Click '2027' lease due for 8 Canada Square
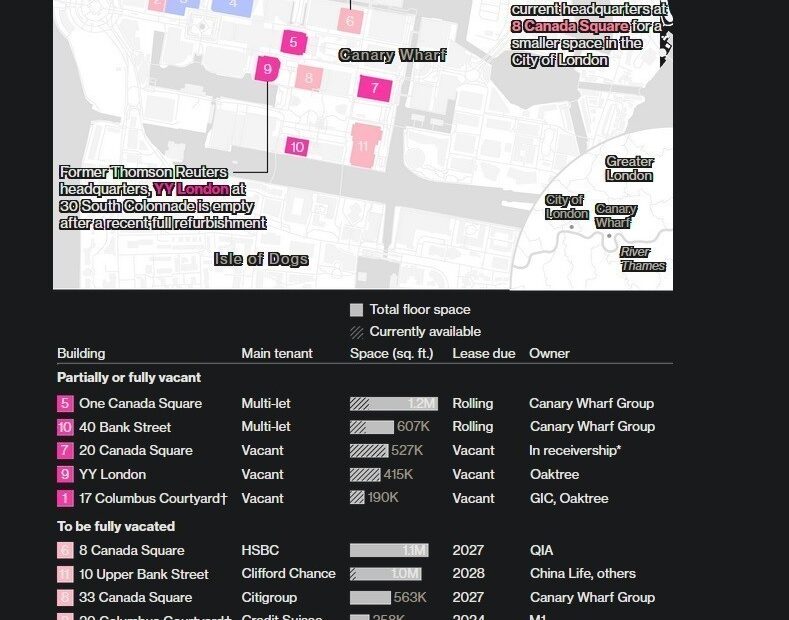The image size is (789, 620). coord(468,550)
